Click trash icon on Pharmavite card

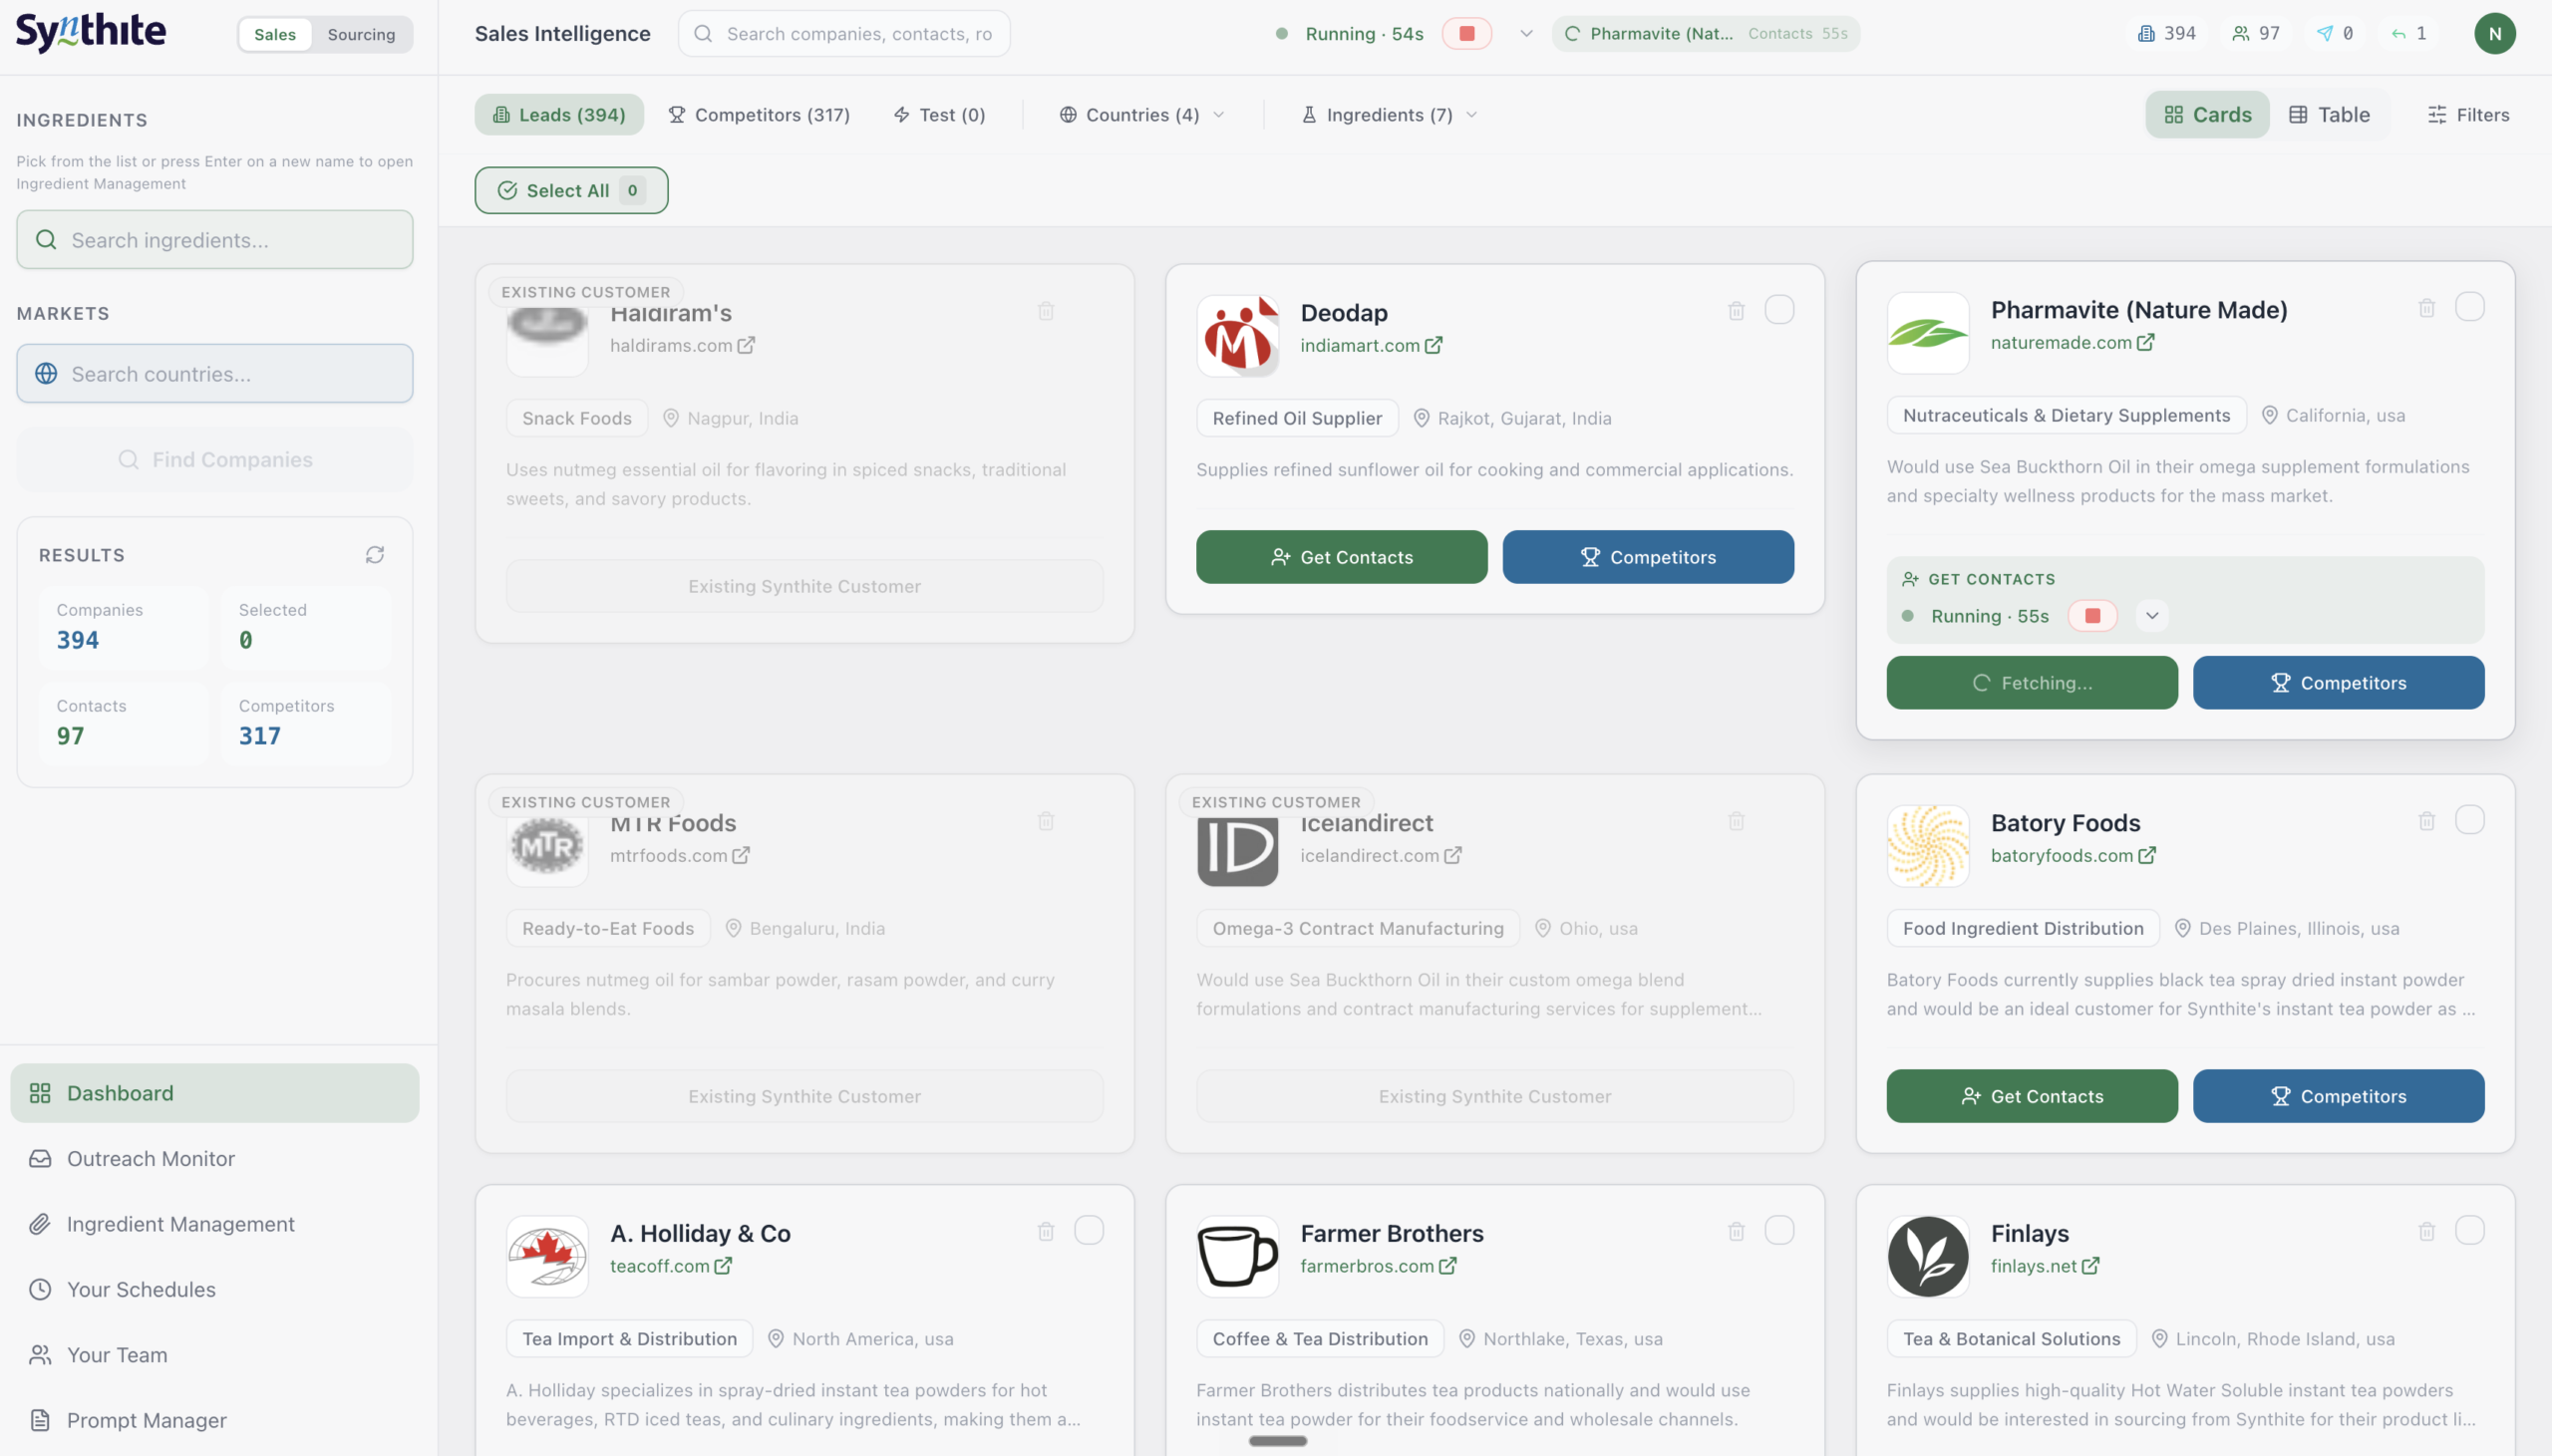[x=2427, y=308]
